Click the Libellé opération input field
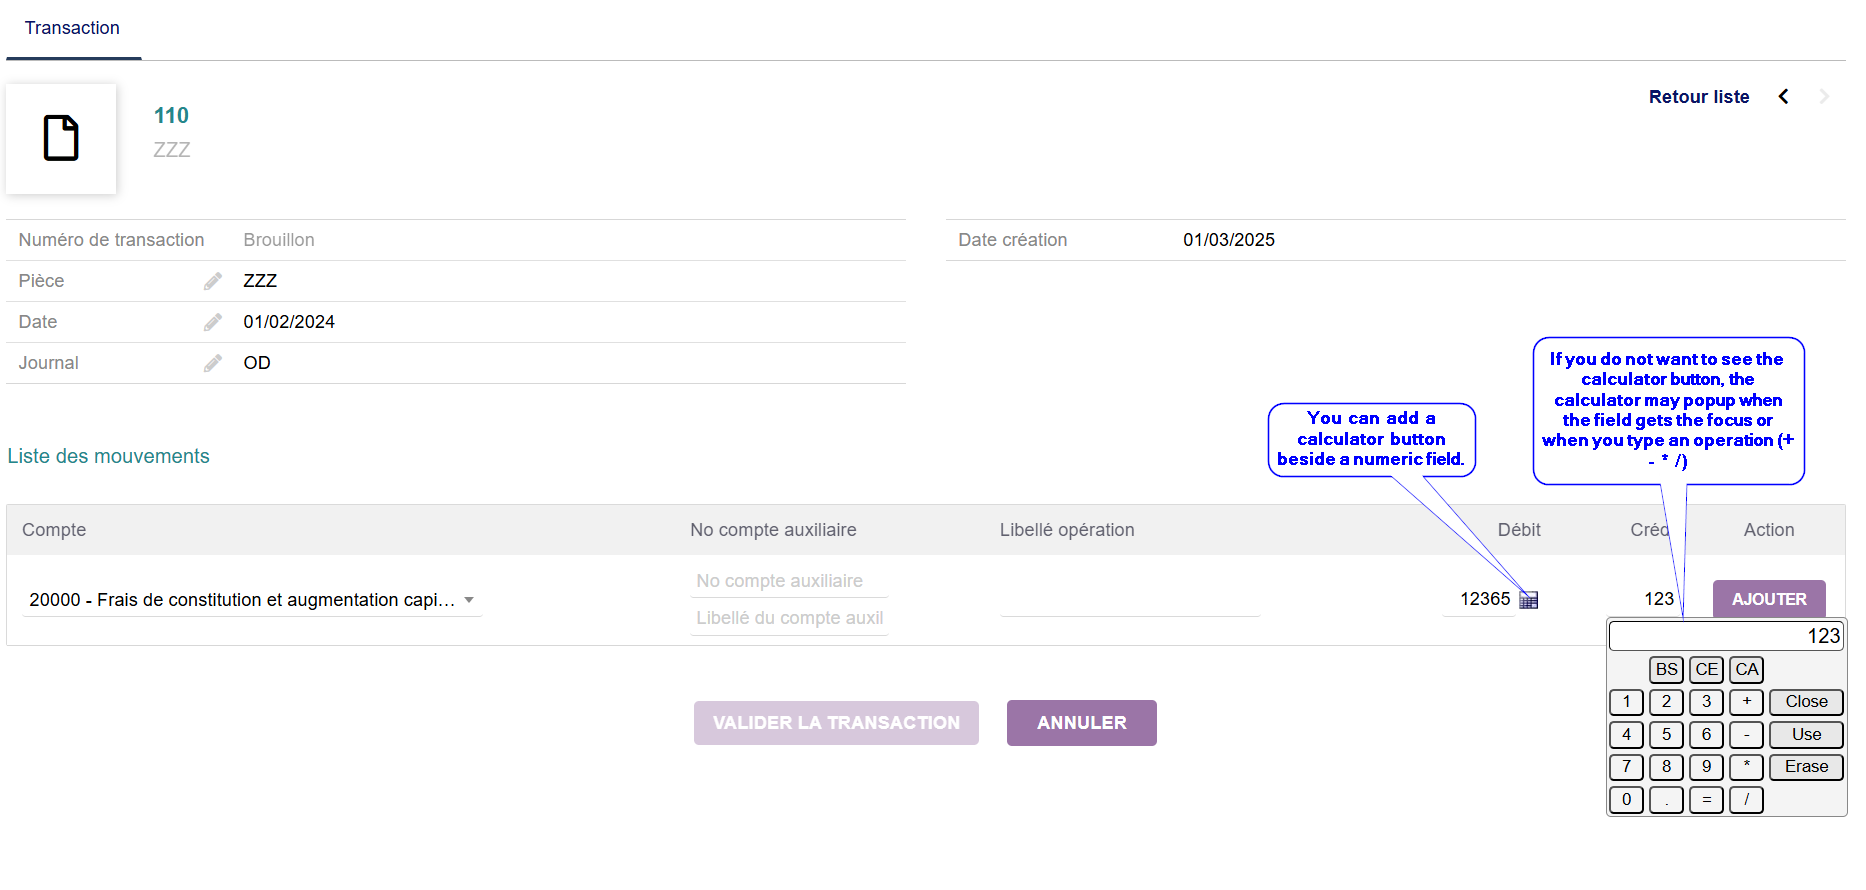The height and width of the screenshot is (890, 1866). pos(1129,600)
